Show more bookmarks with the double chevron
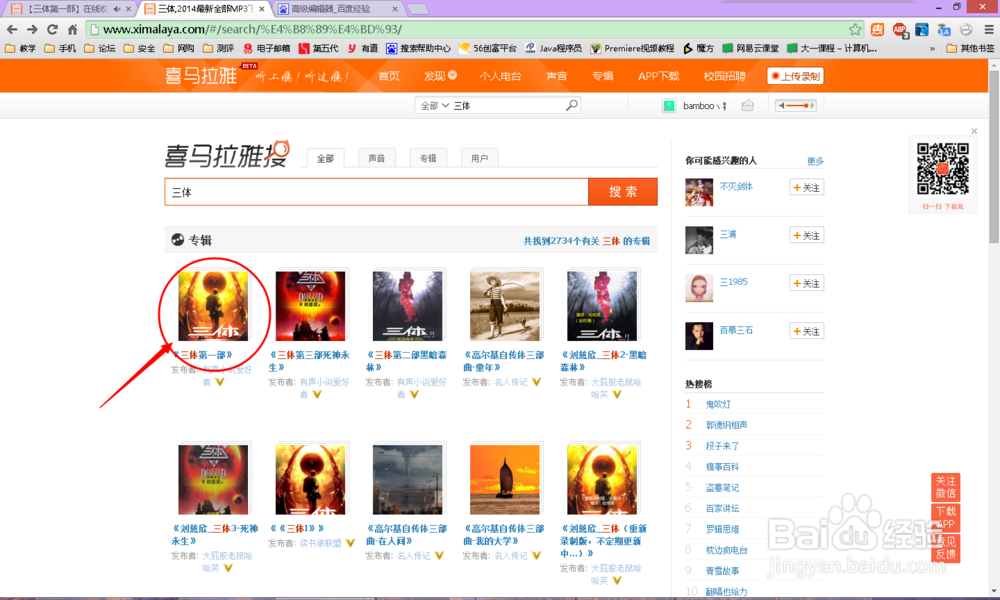 932,48
